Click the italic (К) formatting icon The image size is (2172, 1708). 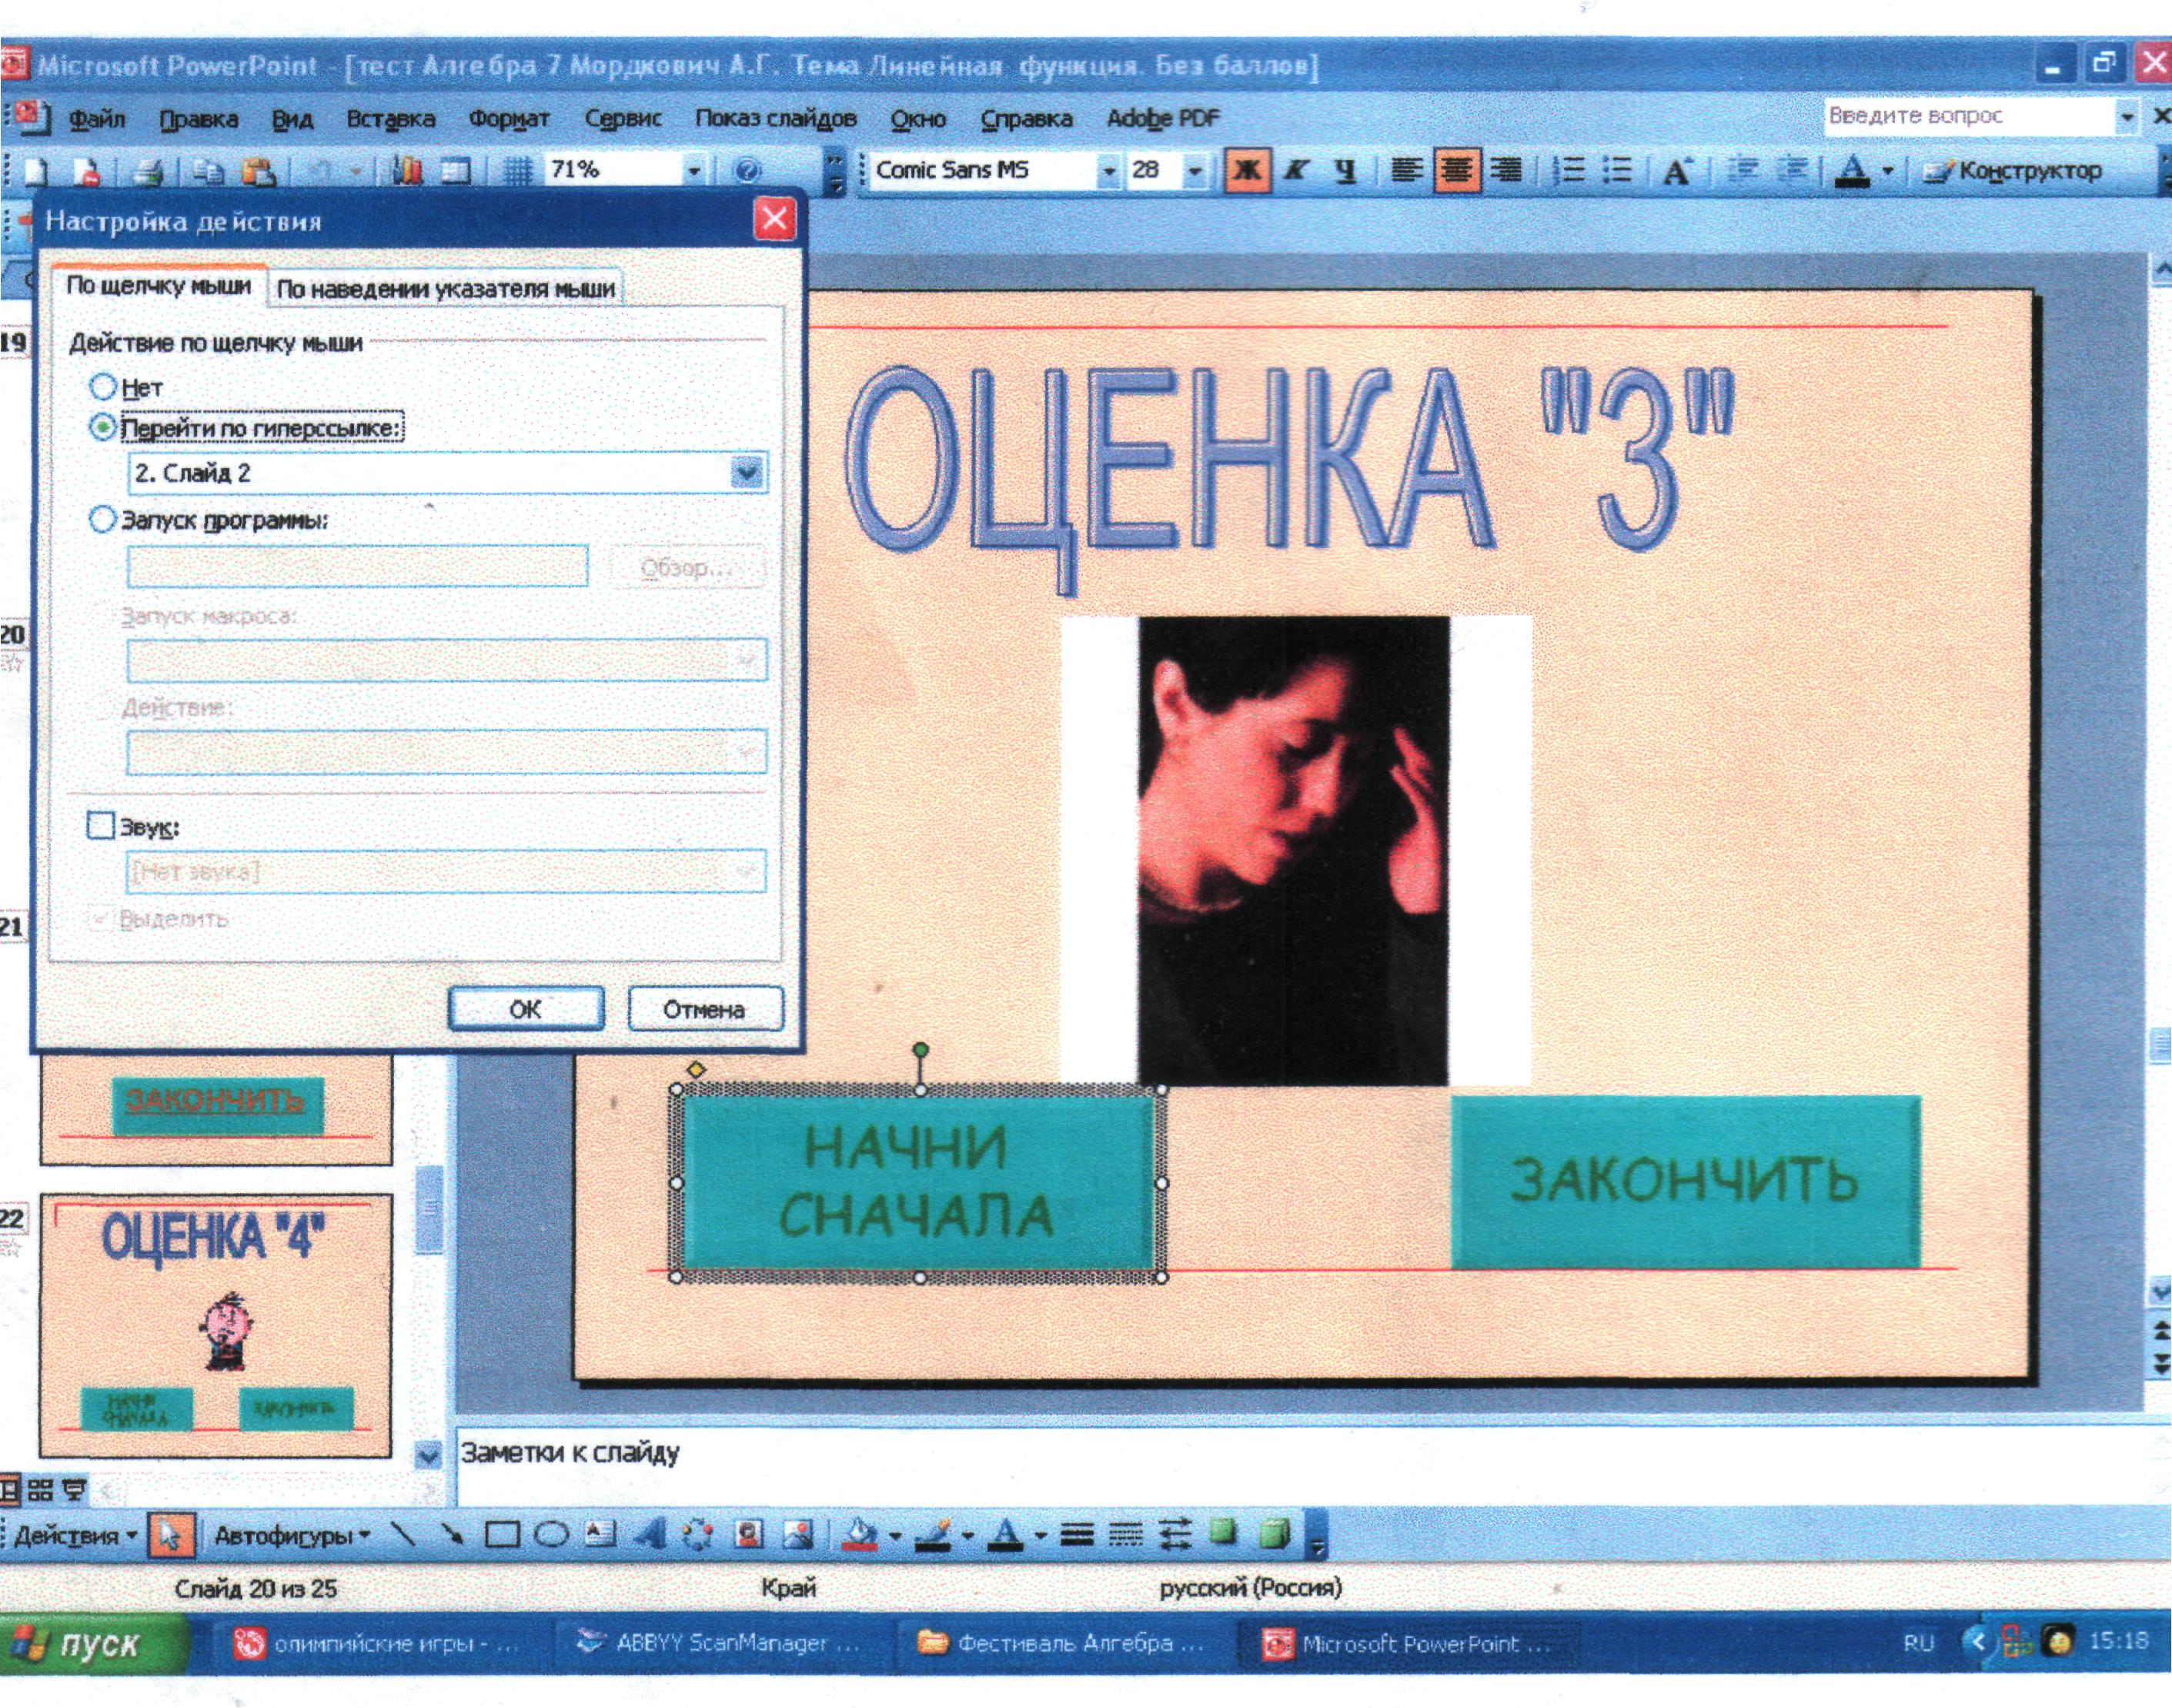tap(1297, 171)
